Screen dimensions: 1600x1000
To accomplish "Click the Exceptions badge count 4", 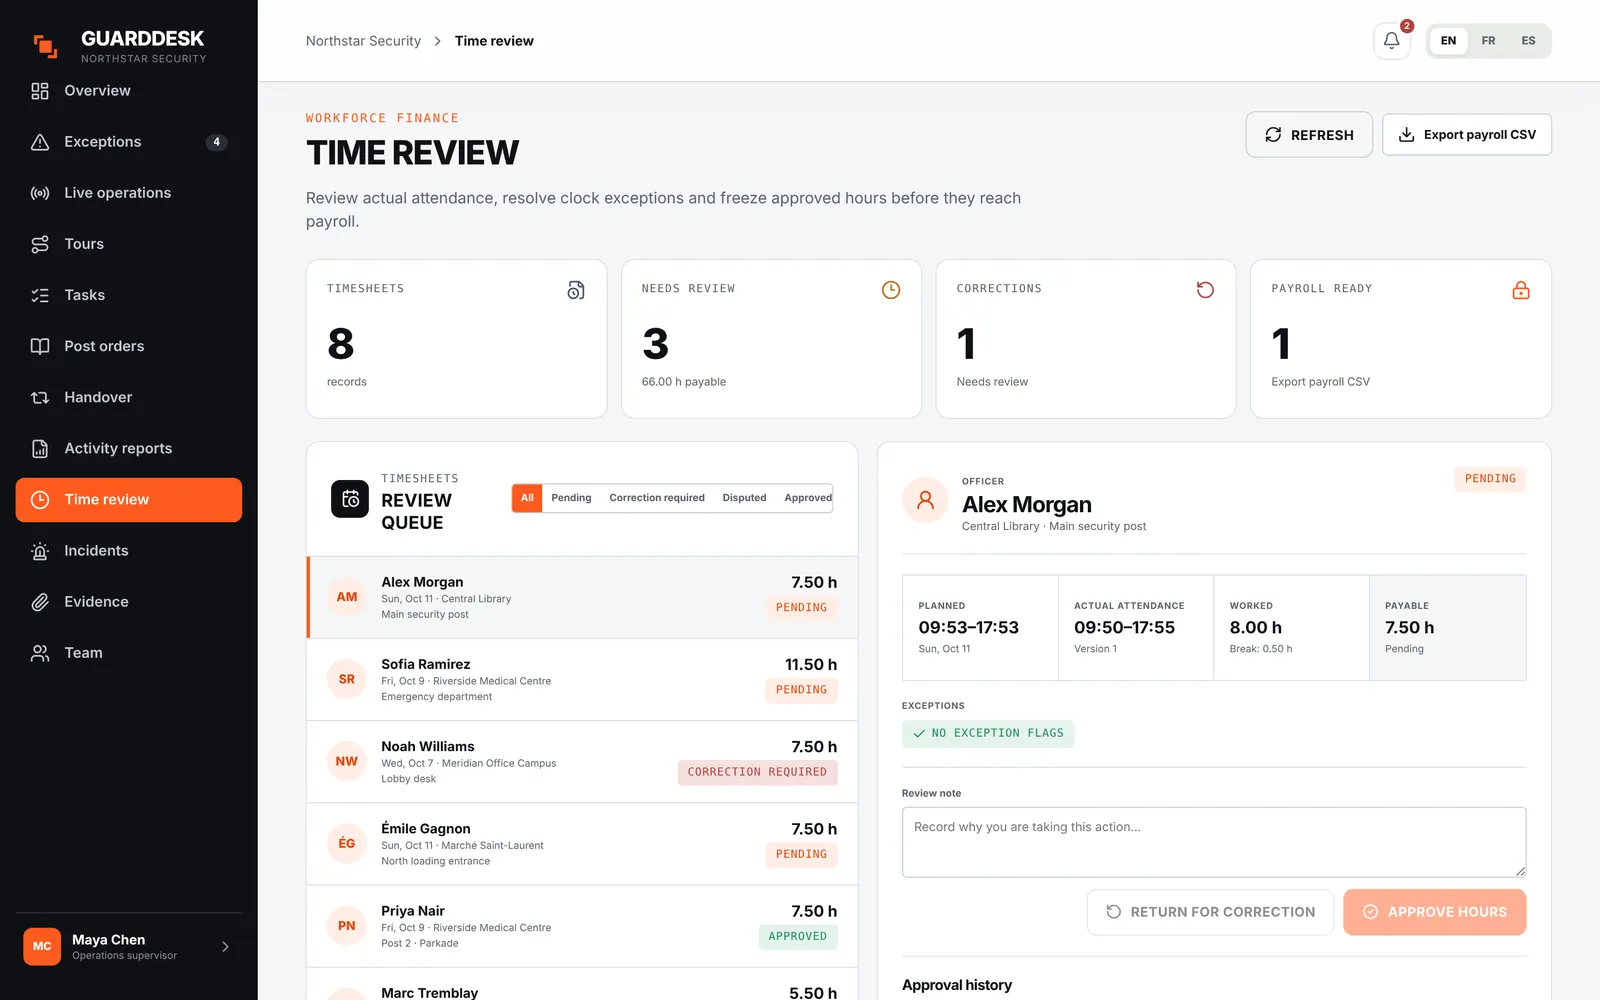I will click(216, 142).
